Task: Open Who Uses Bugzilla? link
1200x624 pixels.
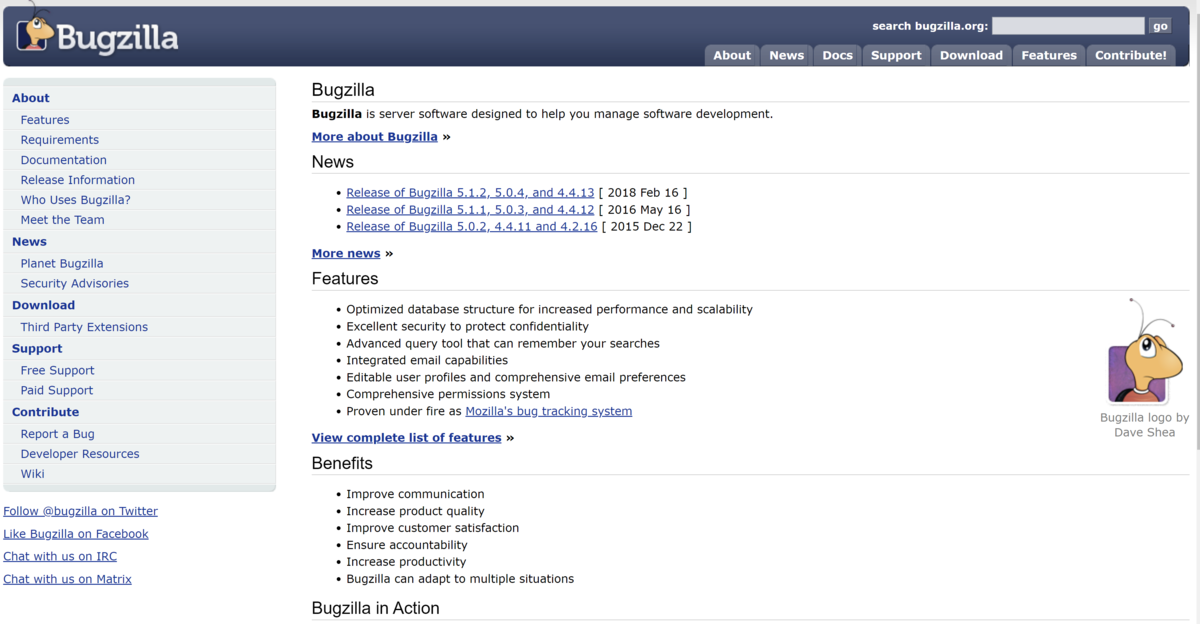Action: point(76,200)
